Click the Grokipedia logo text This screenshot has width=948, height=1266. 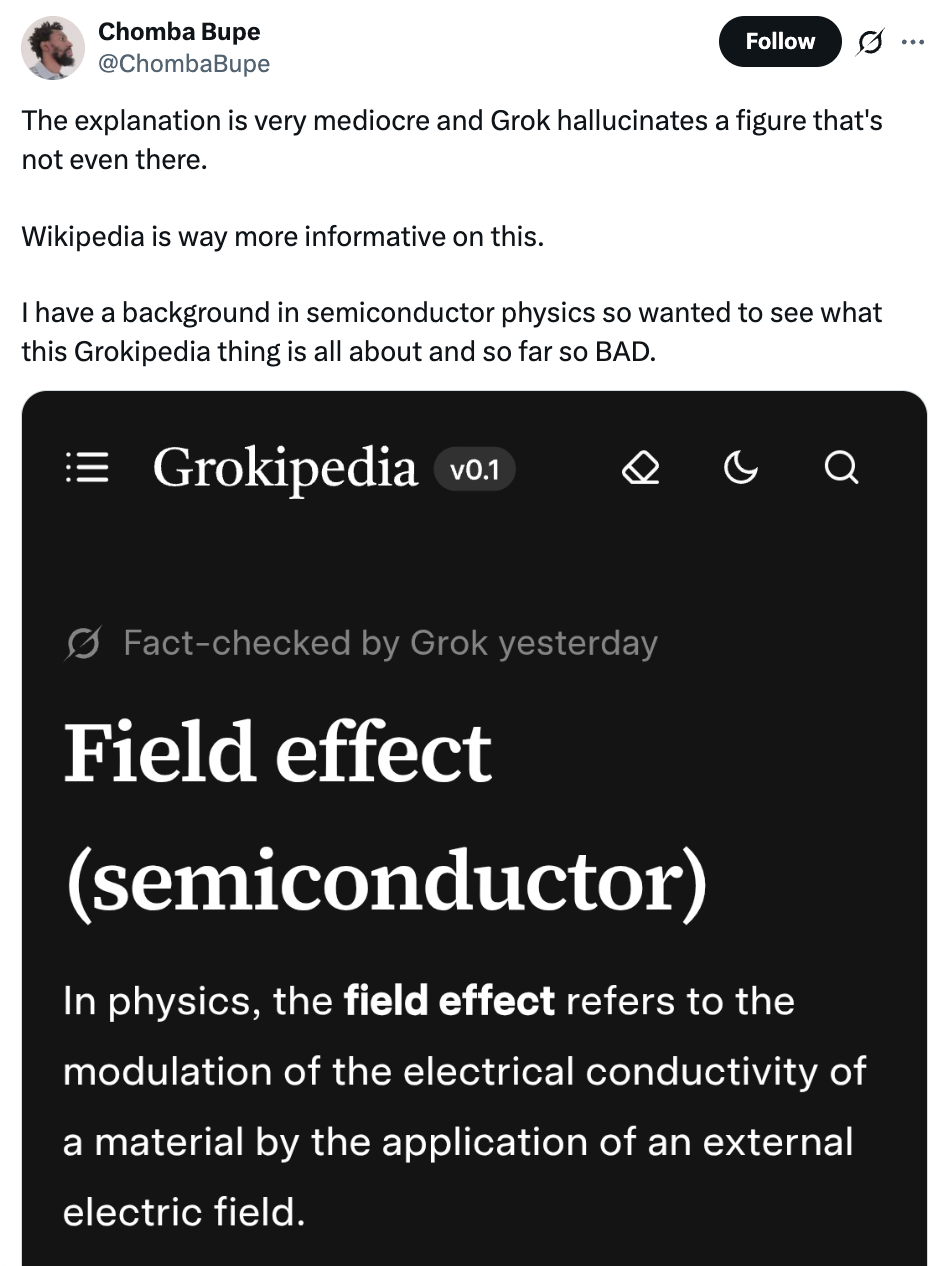pos(285,468)
